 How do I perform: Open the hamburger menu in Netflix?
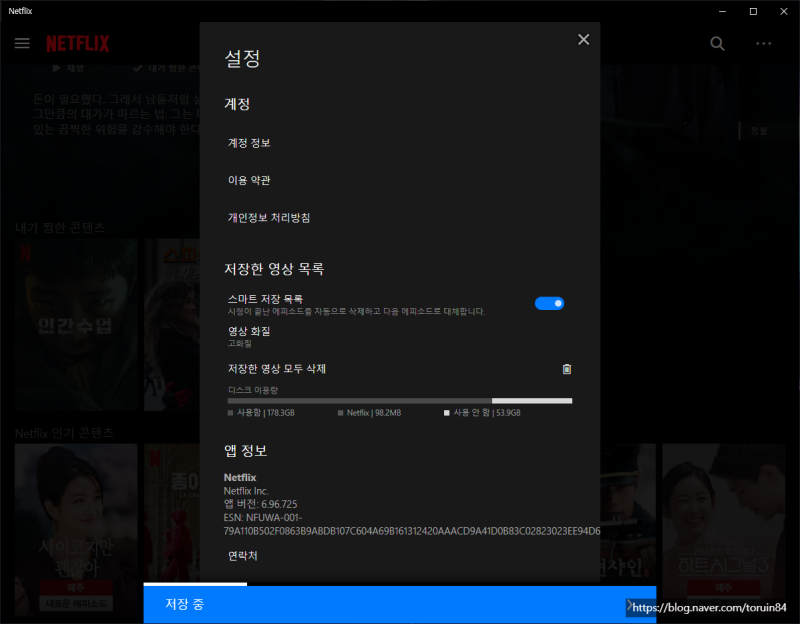coord(22,43)
